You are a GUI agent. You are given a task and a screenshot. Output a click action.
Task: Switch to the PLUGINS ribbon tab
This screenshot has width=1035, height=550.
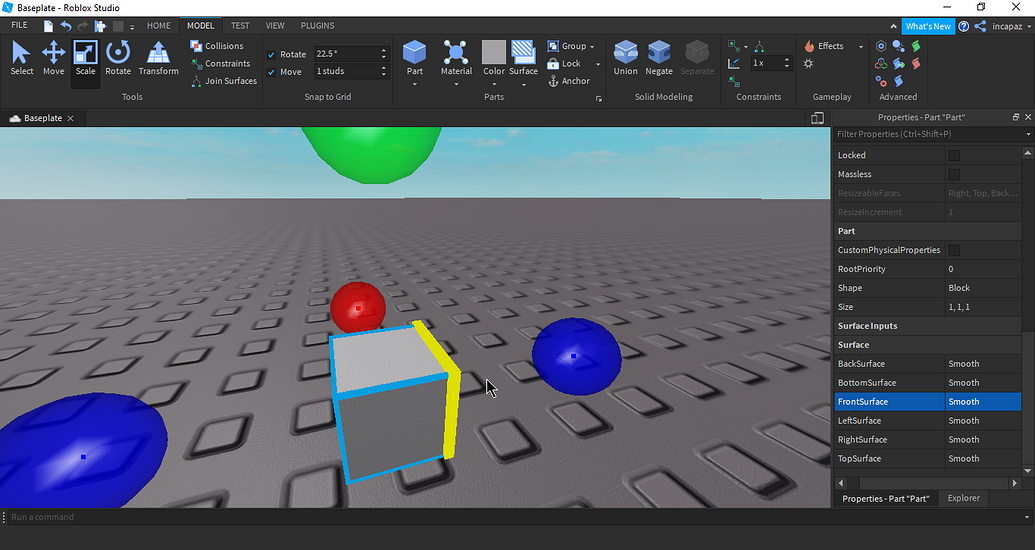[317, 26]
